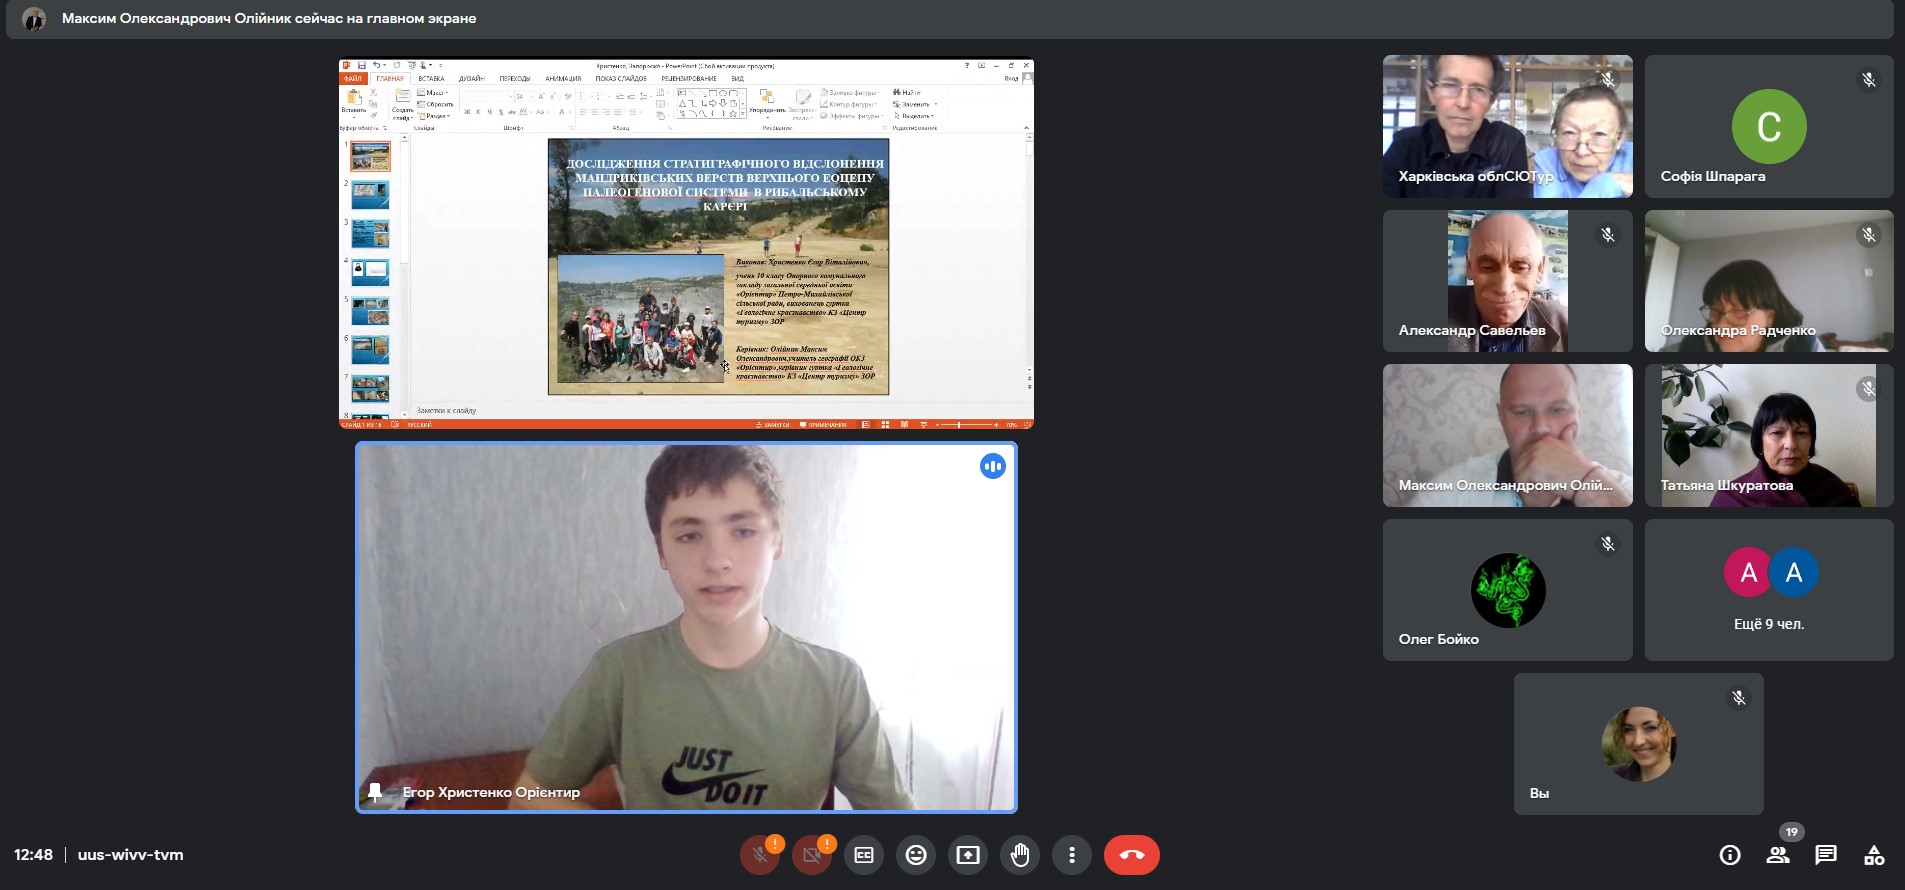This screenshot has width=1905, height=890.
Task: Open the emoji reactions button
Action: [x=916, y=856]
